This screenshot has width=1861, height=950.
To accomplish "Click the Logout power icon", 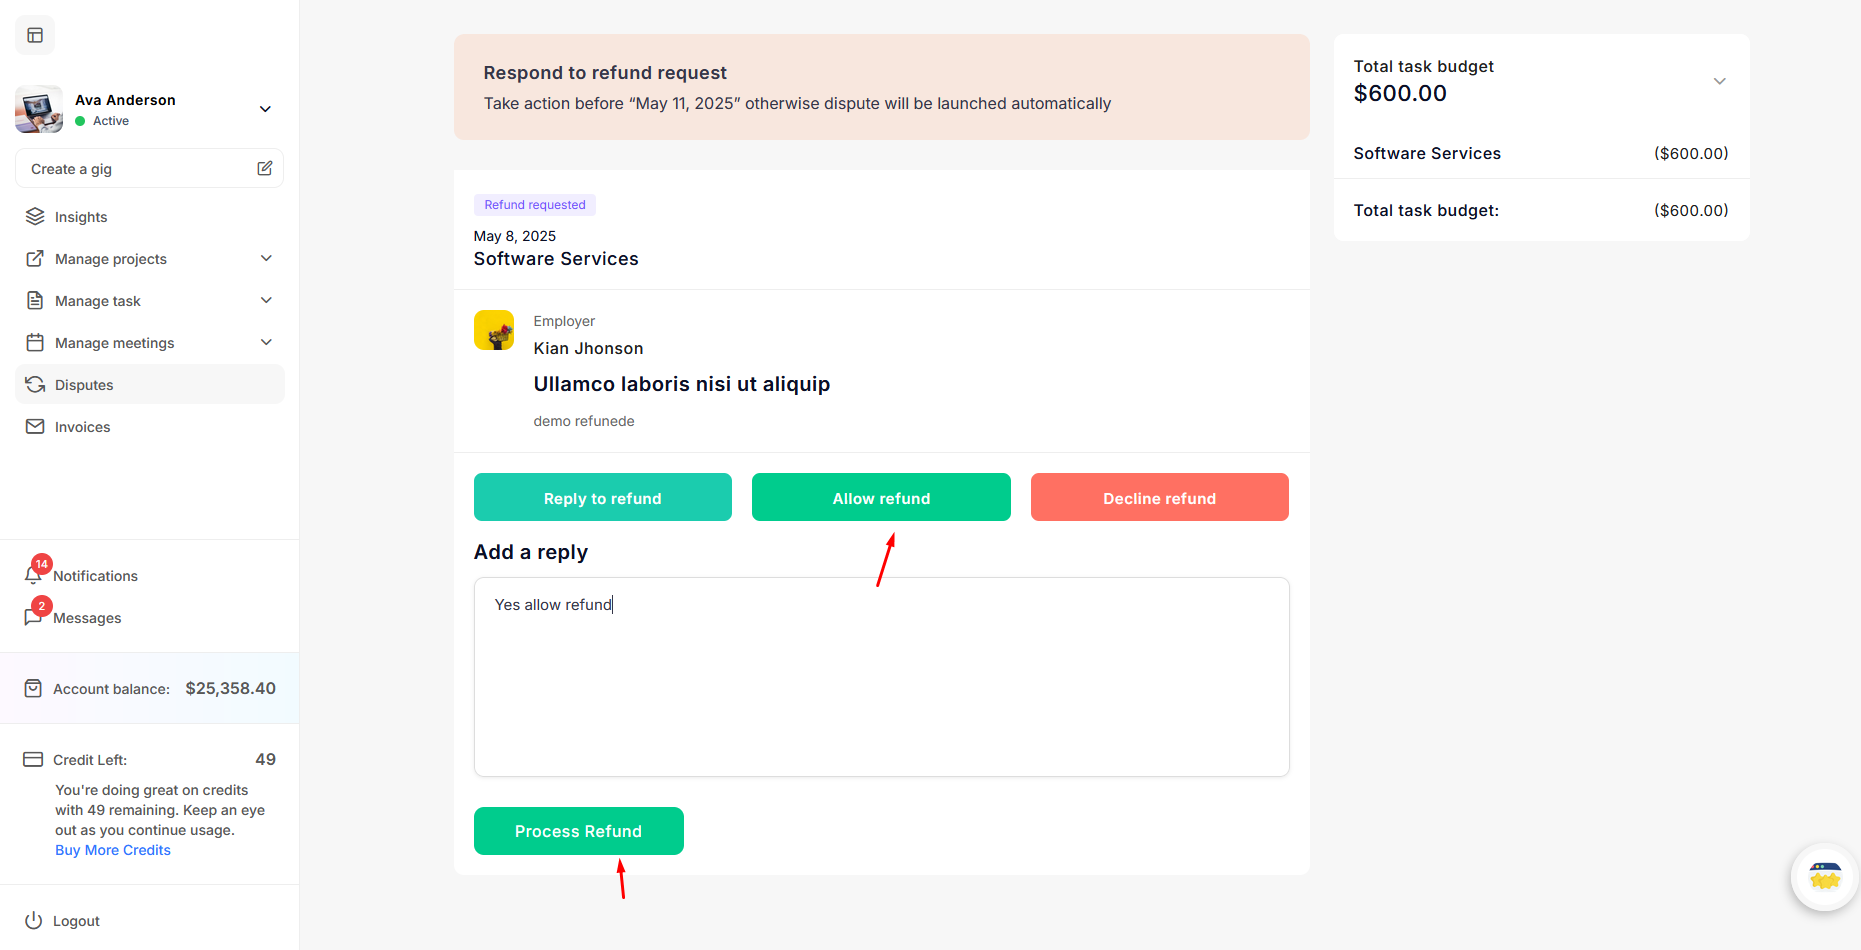I will 34,920.
